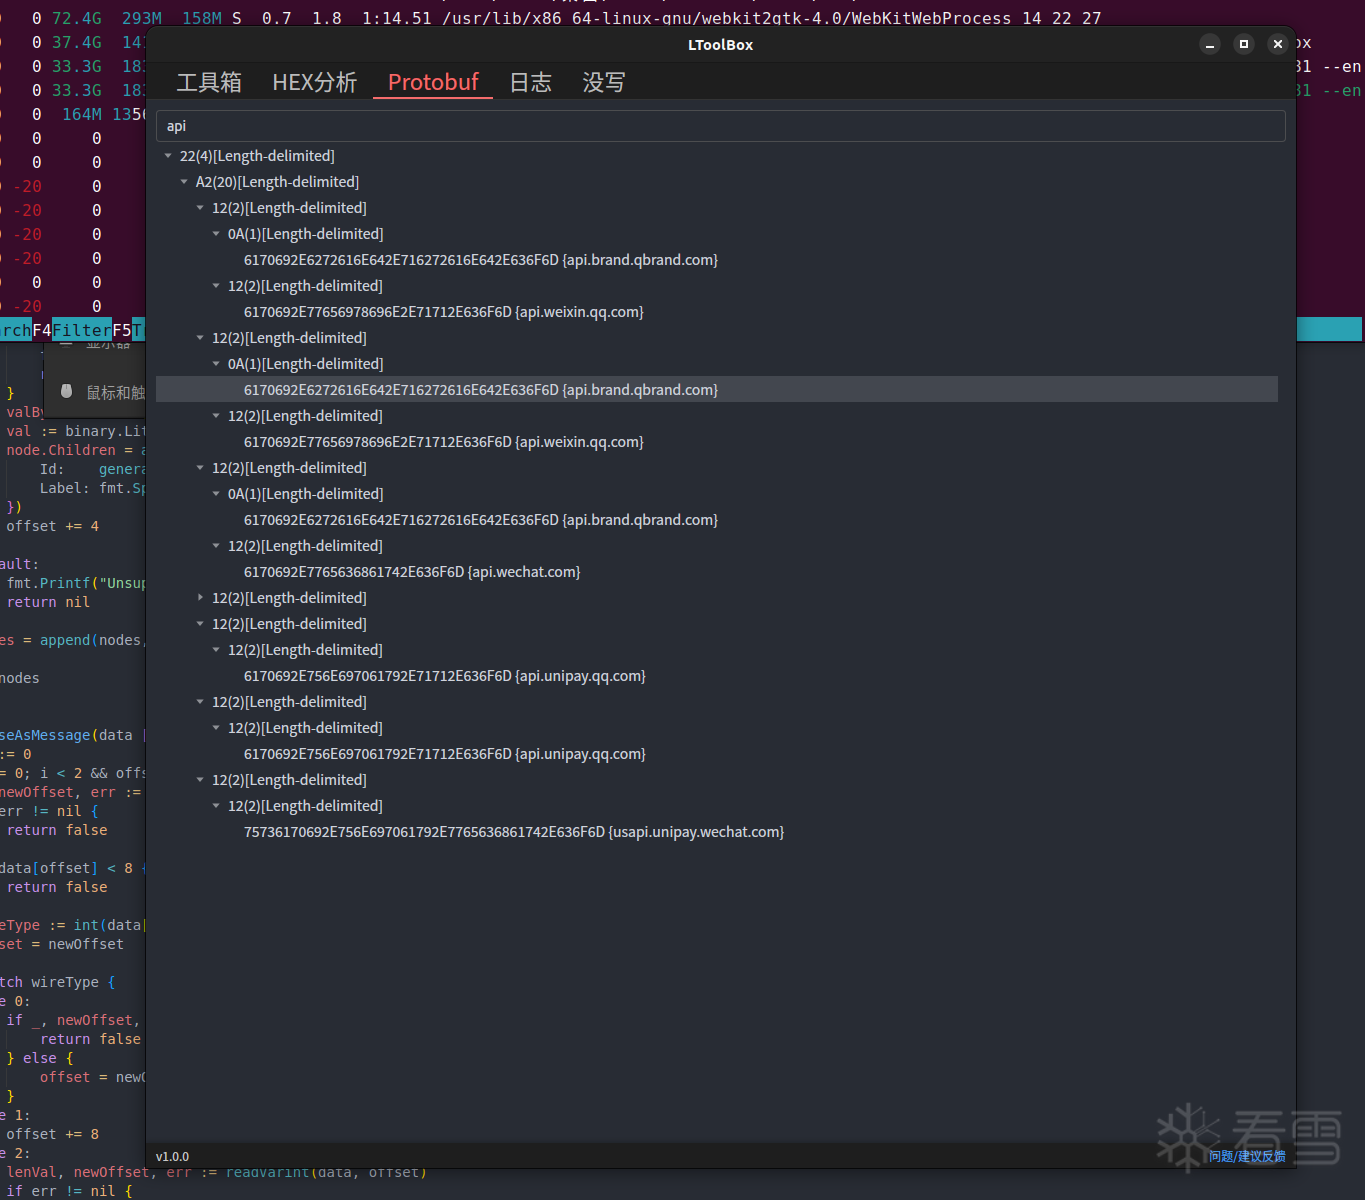Maximize the LToolBox window
The image size is (1365, 1200).
coord(1244,44)
